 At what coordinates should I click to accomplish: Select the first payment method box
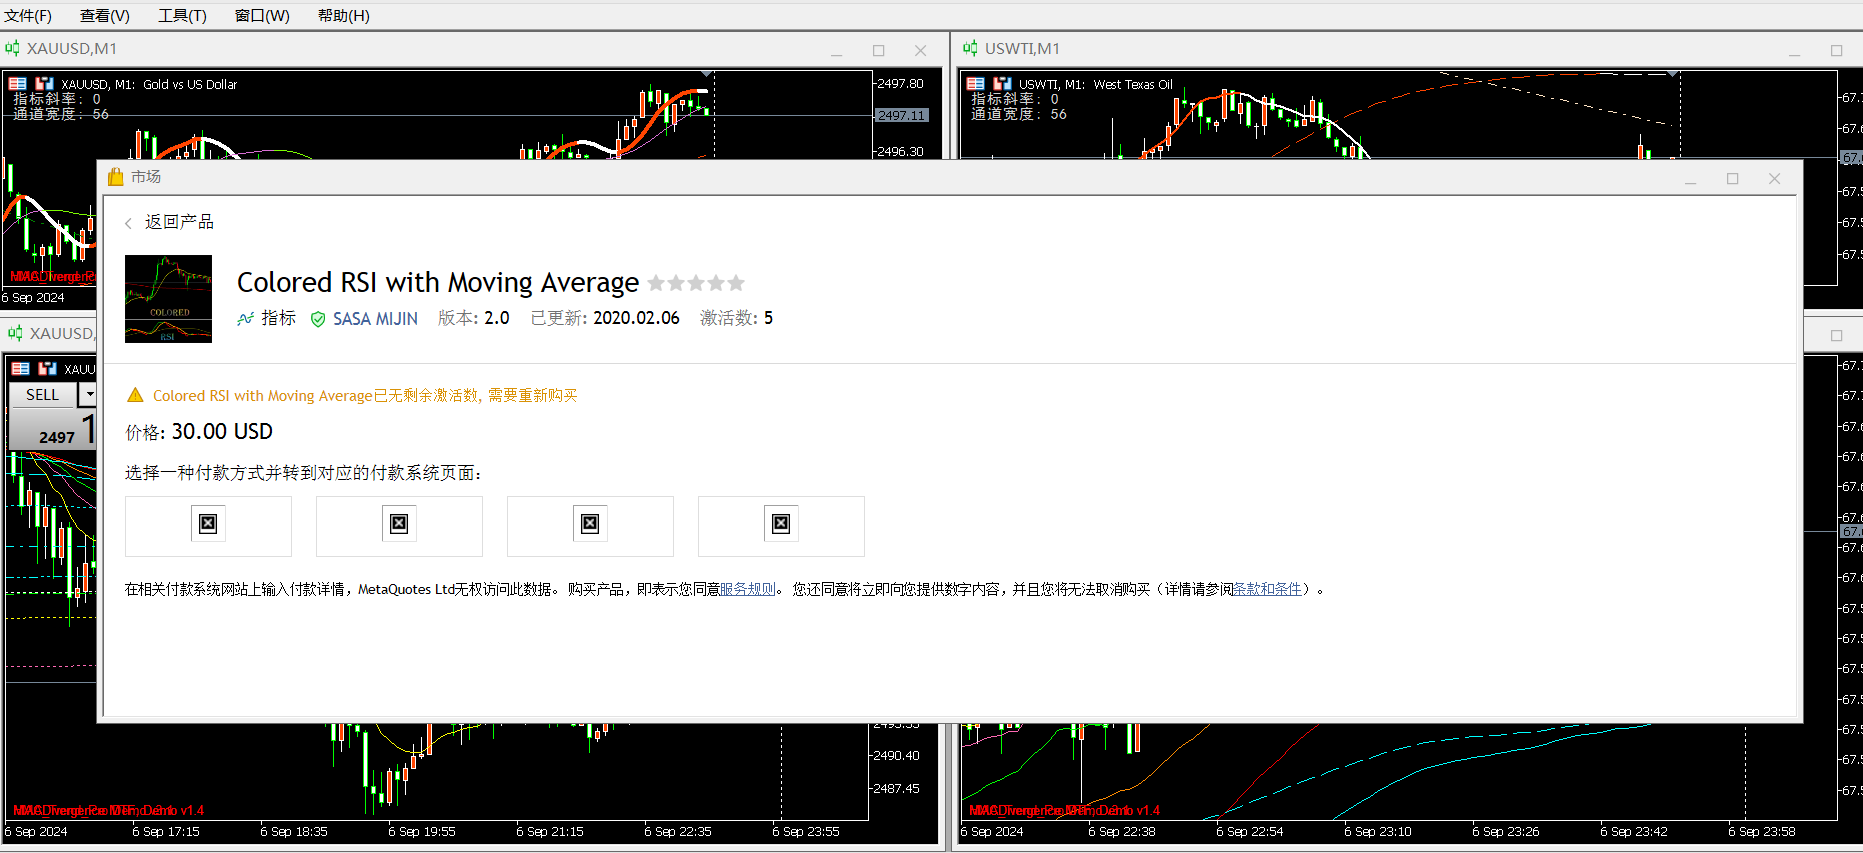(208, 526)
